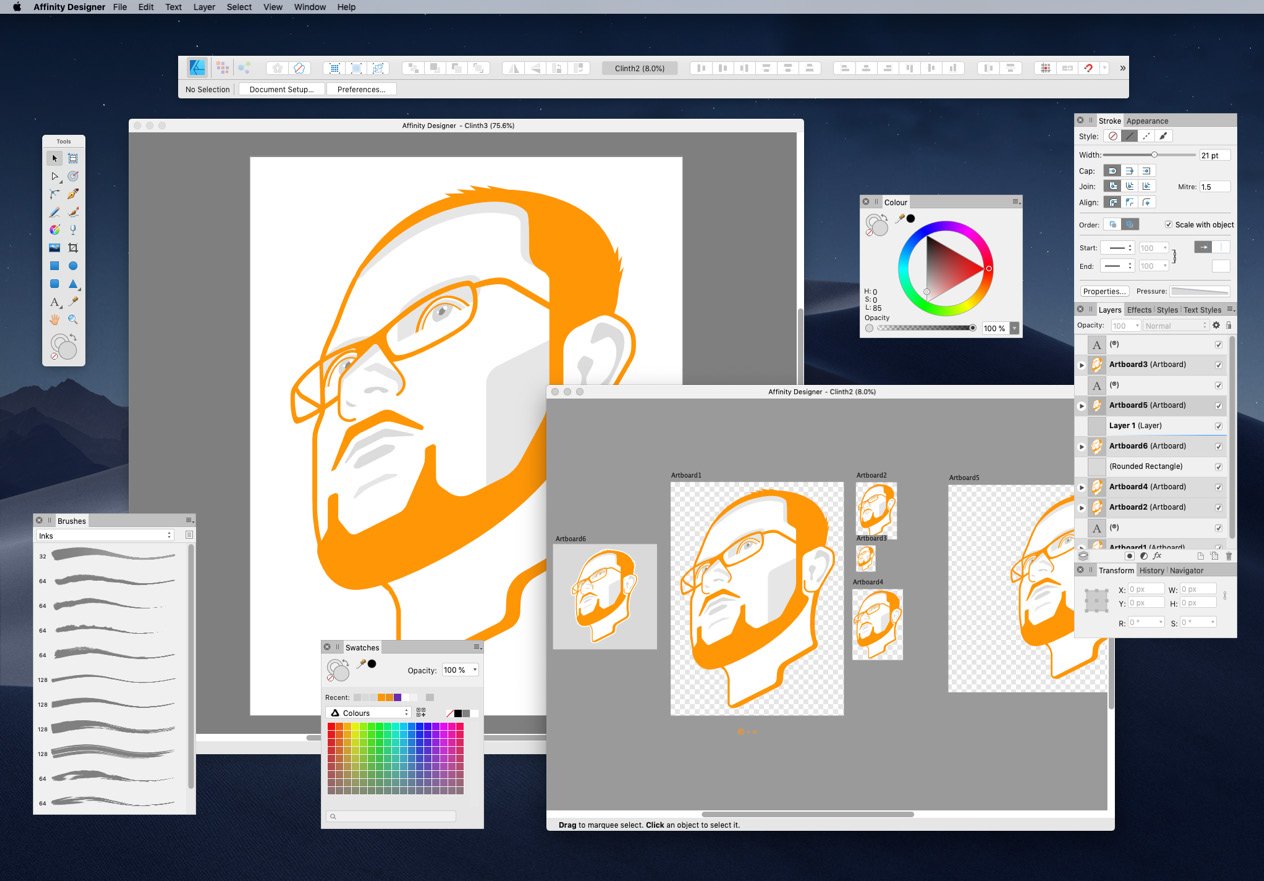Expand the Artboard3 layer
This screenshot has width=1264, height=881.
(x=1081, y=365)
